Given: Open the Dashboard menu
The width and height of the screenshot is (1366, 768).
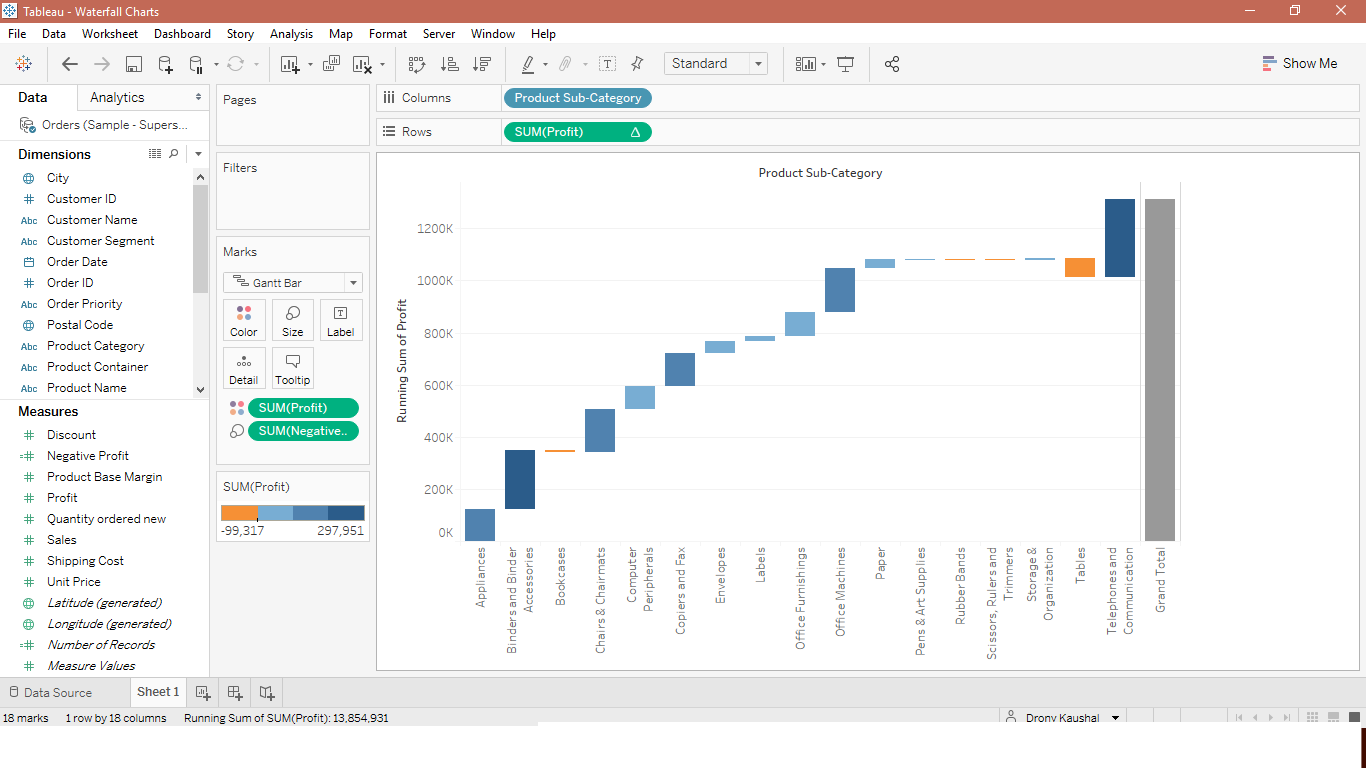Looking at the screenshot, I should click(x=182, y=33).
